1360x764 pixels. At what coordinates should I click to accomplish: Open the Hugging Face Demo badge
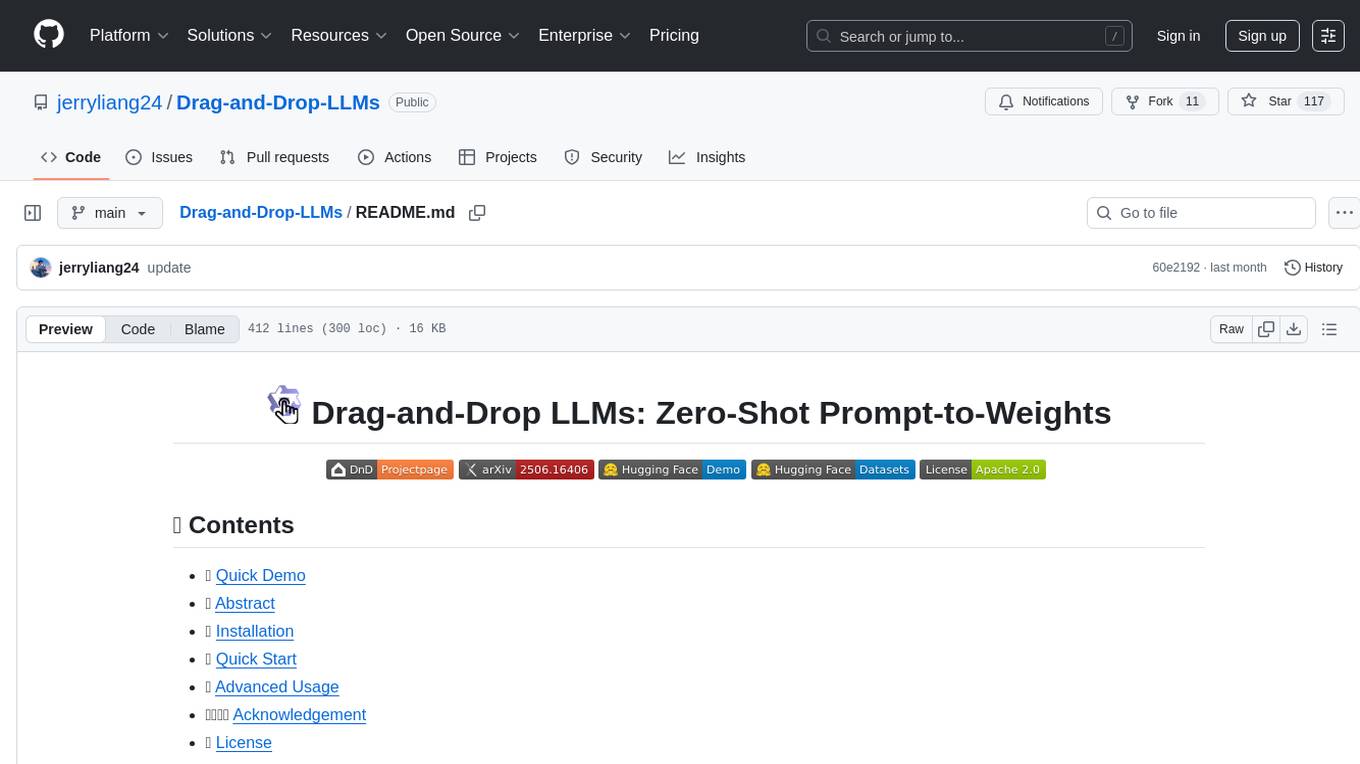pyautogui.click(x=672, y=469)
